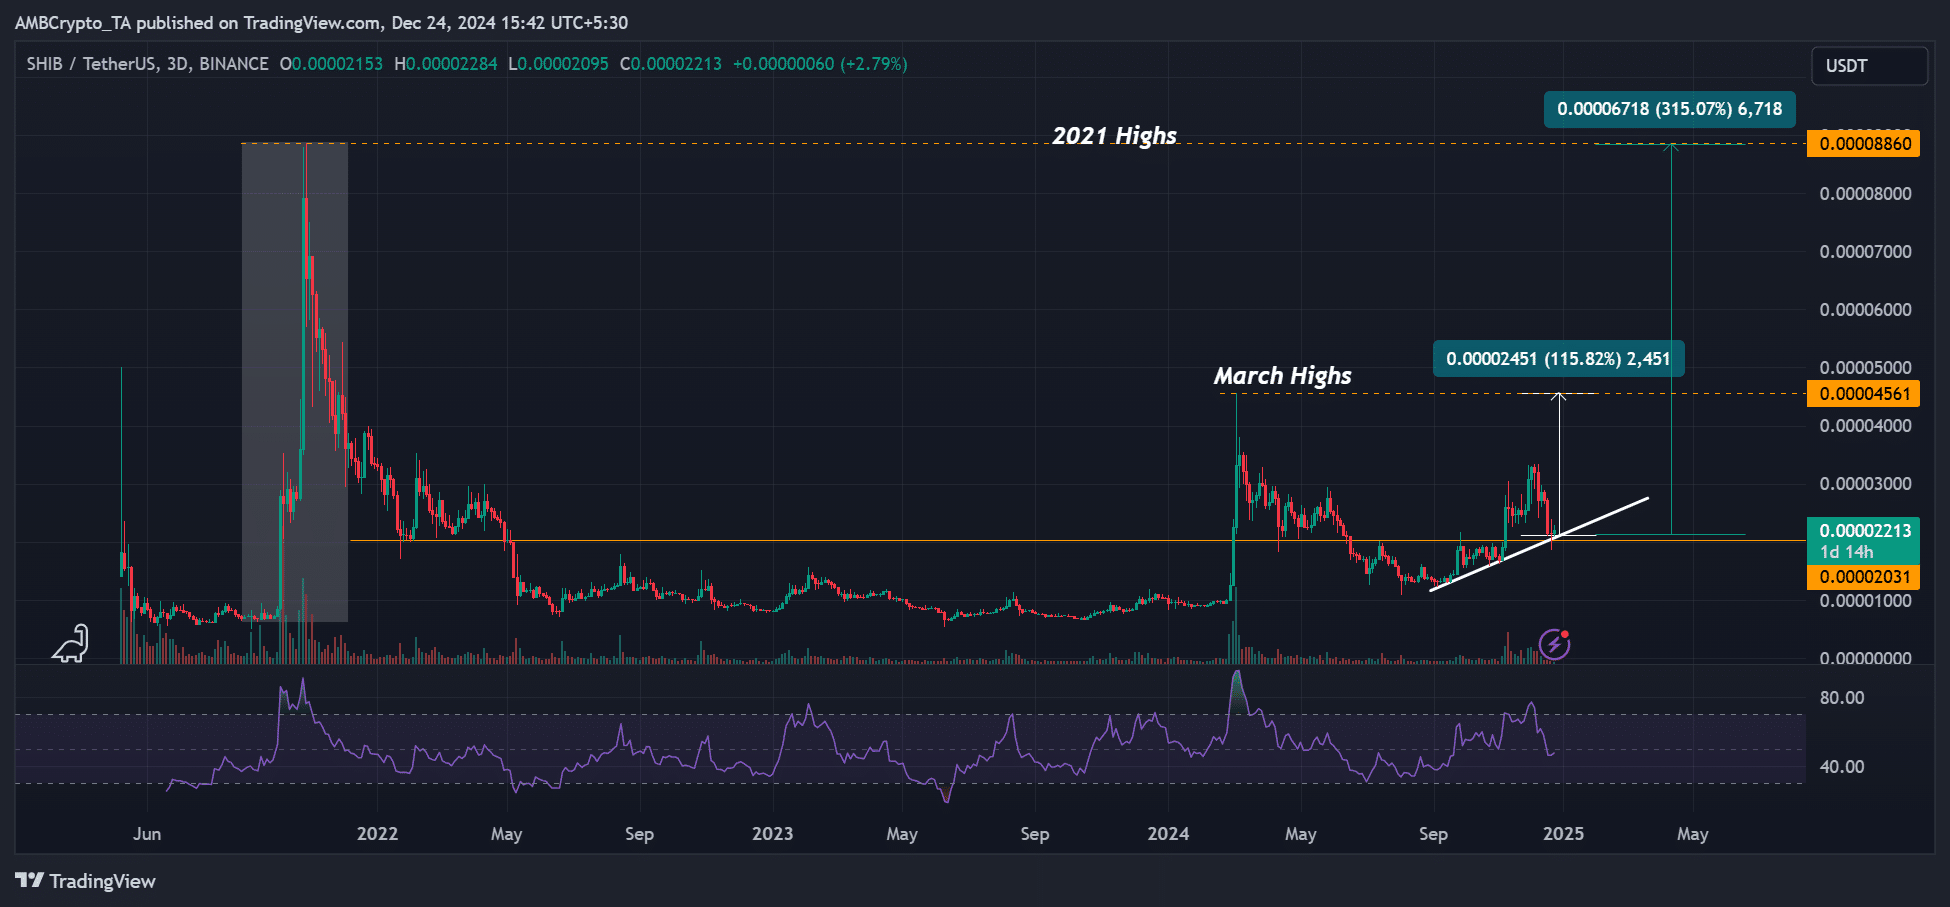
Task: Click the open value O0.00002153
Action: (x=331, y=64)
